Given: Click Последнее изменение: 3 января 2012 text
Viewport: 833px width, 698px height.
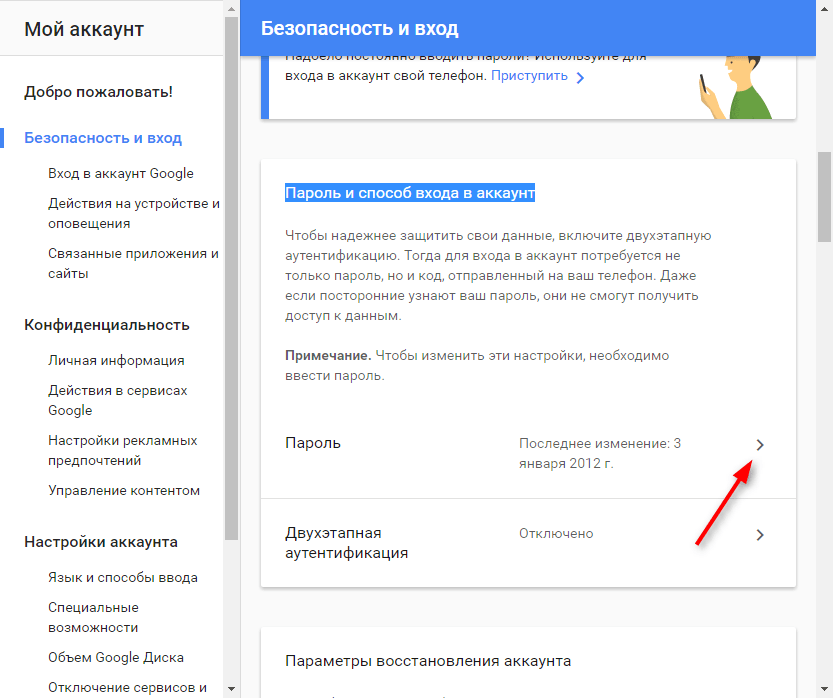Looking at the screenshot, I should coord(599,453).
